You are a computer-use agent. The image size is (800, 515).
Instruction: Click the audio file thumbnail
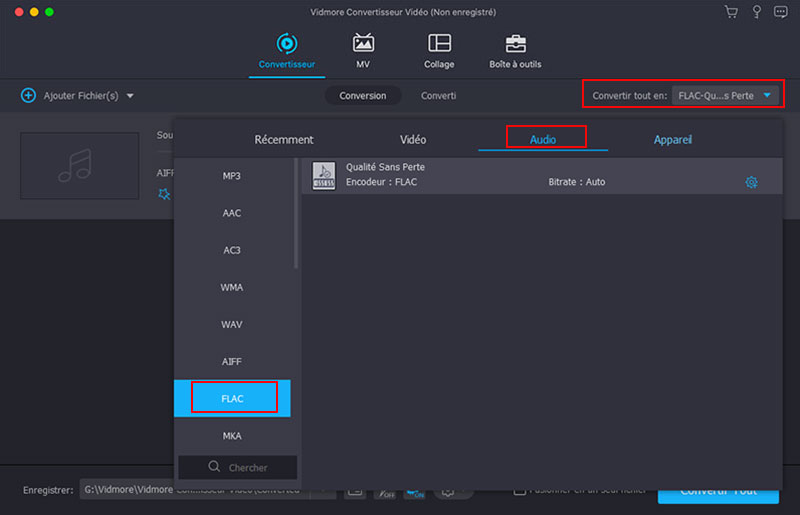coord(79,165)
